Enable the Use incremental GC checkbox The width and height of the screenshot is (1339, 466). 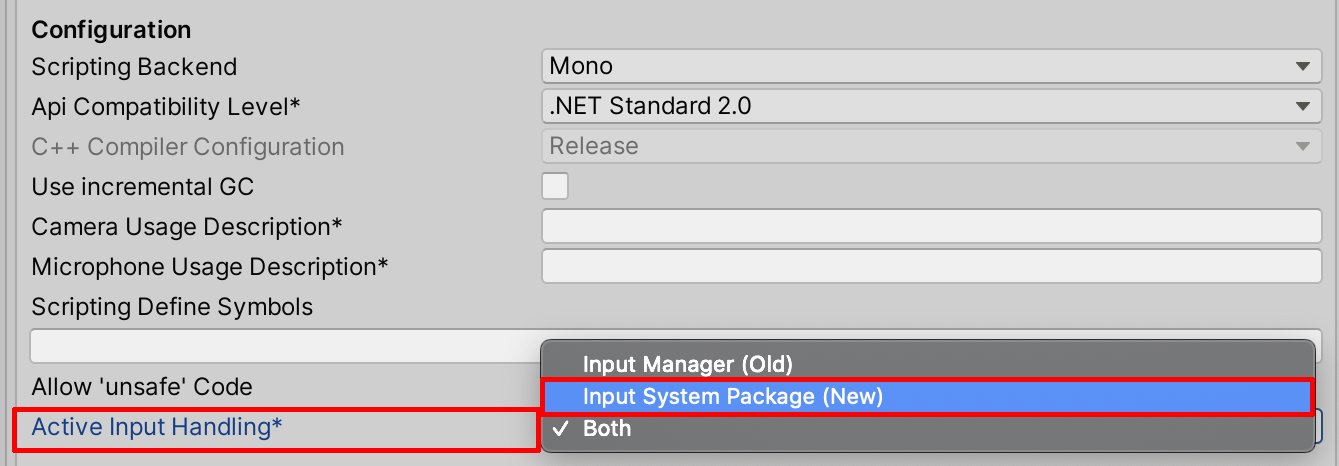[x=555, y=186]
